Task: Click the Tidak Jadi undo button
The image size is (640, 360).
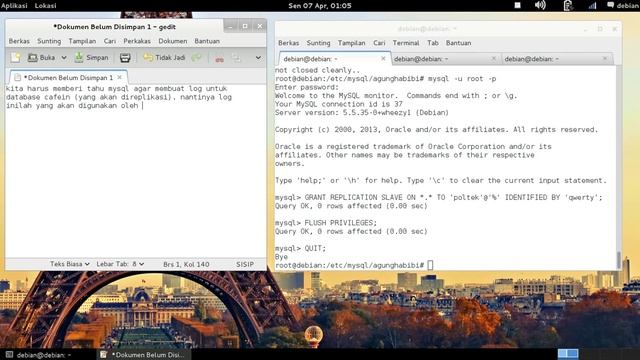Action: 164,58
